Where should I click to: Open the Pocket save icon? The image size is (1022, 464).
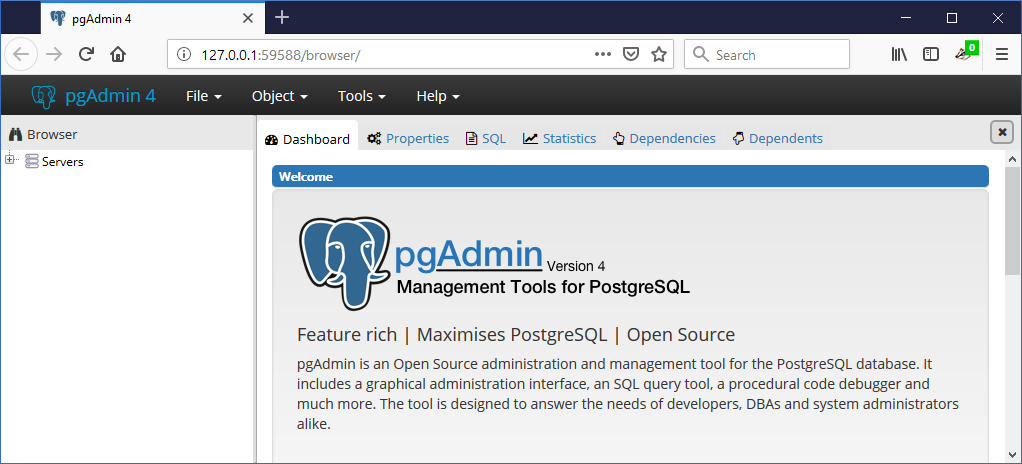630,54
